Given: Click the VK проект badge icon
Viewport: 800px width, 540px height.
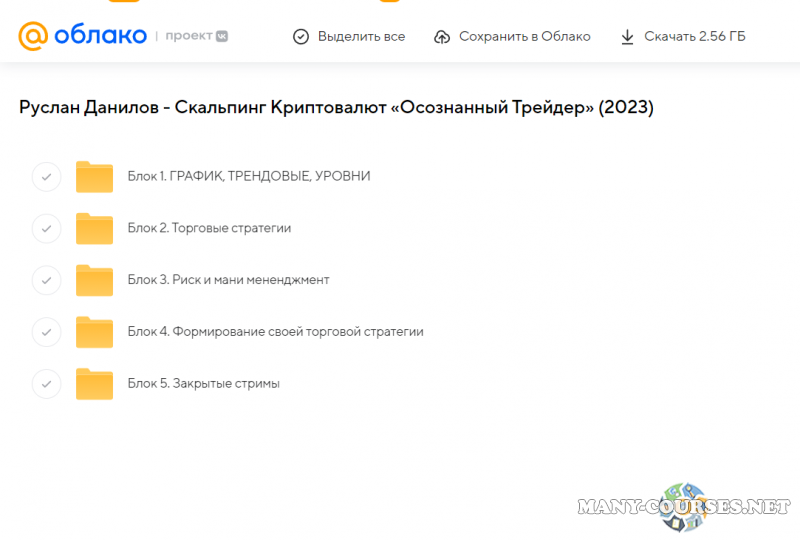Looking at the screenshot, I should coord(222,36).
